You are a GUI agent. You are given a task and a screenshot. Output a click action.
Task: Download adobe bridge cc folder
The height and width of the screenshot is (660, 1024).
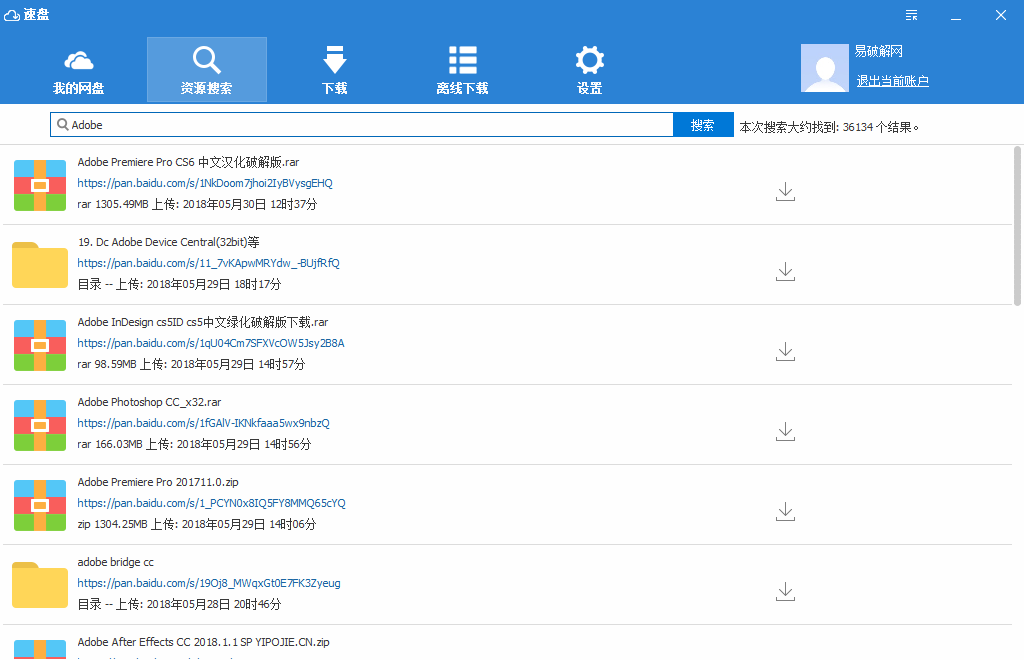pos(785,591)
